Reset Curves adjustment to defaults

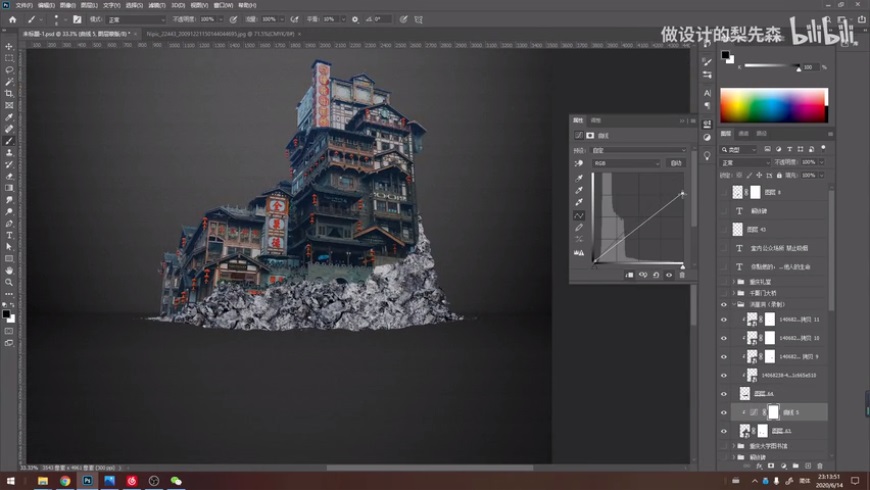pos(656,275)
